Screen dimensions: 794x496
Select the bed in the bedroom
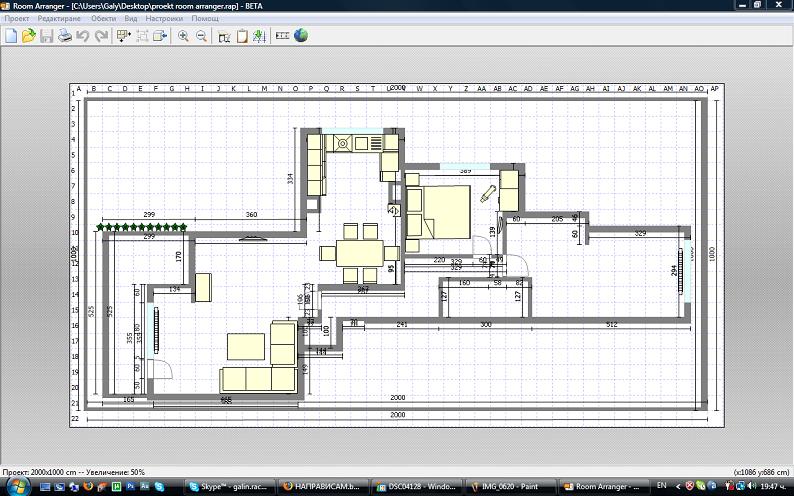(x=441, y=211)
